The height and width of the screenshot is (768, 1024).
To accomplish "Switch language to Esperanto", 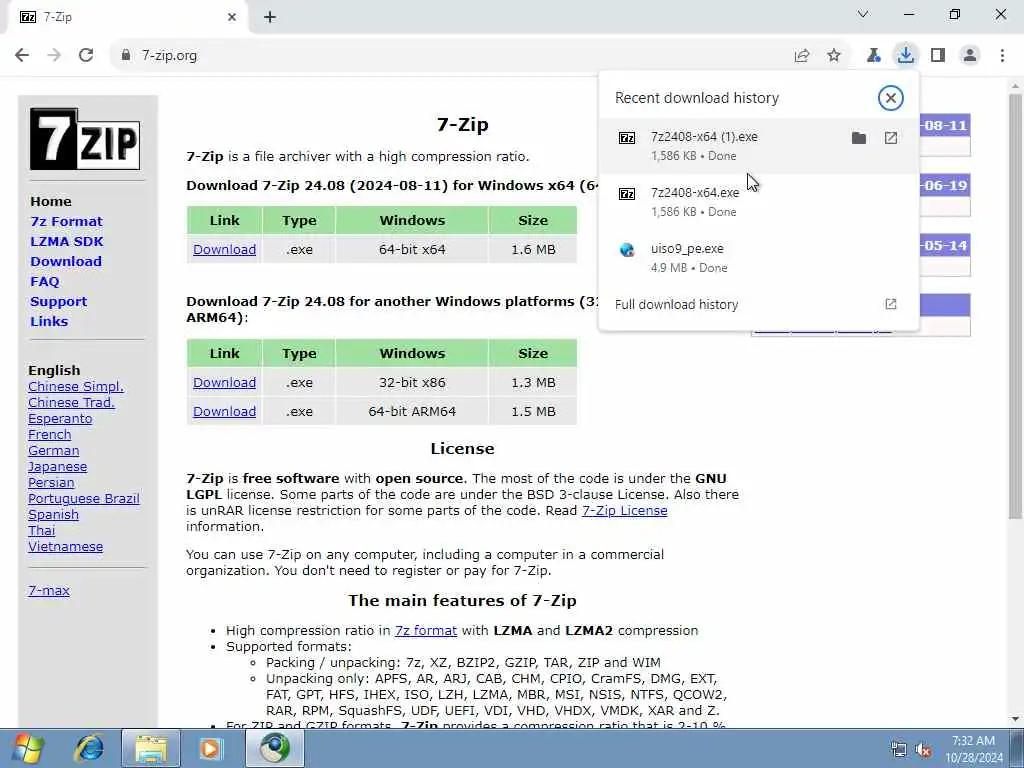I will tap(60, 419).
